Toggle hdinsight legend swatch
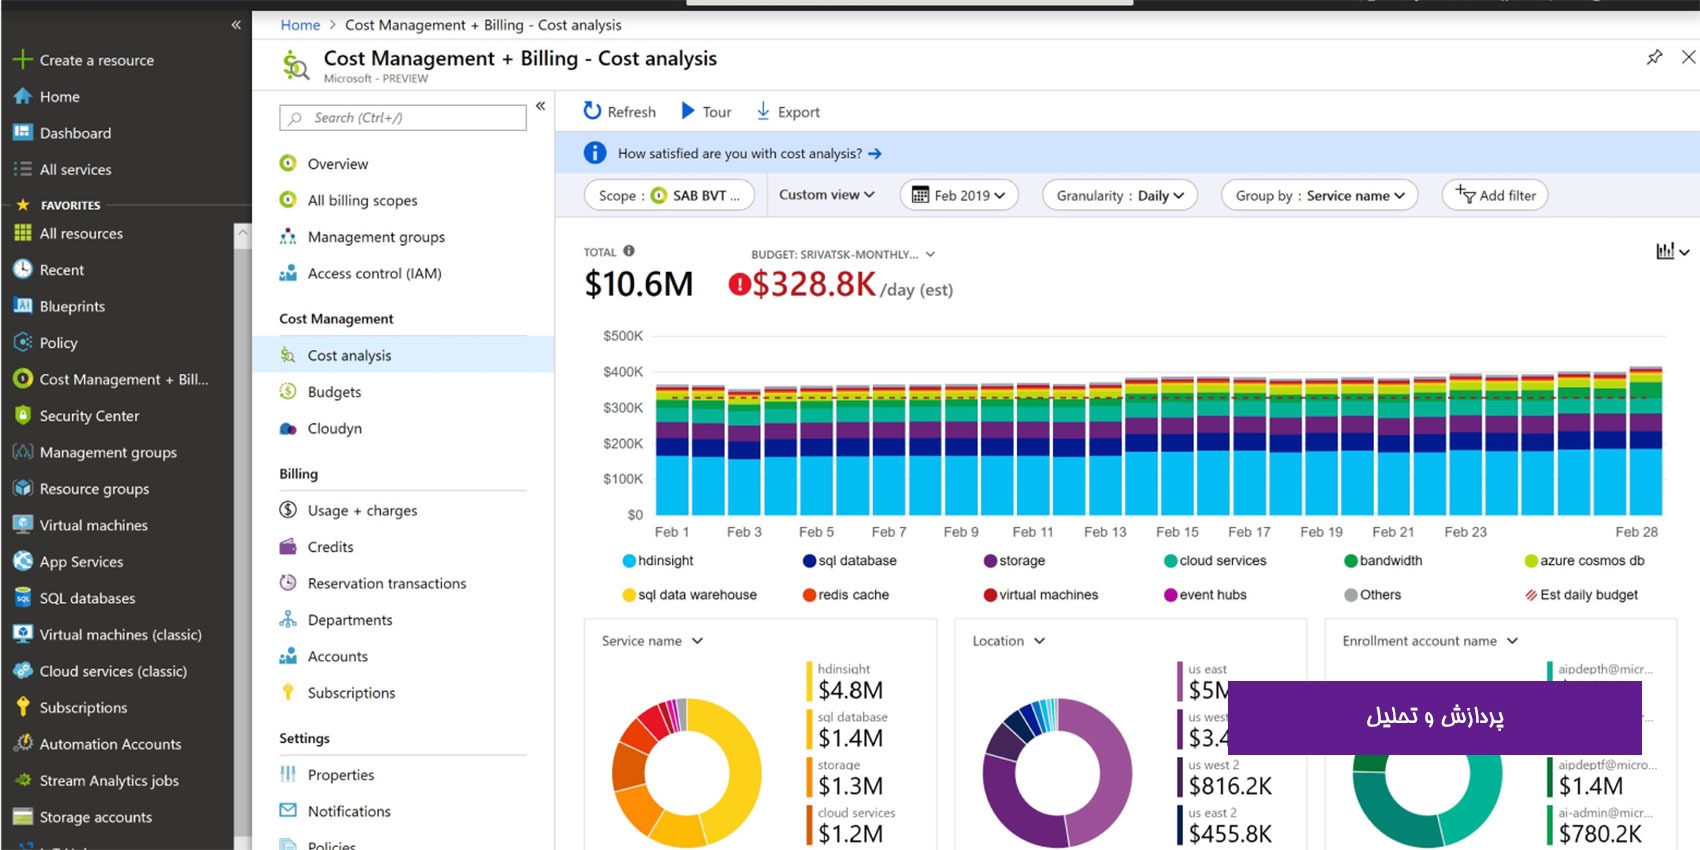Image resolution: width=1700 pixels, height=850 pixels. [629, 561]
